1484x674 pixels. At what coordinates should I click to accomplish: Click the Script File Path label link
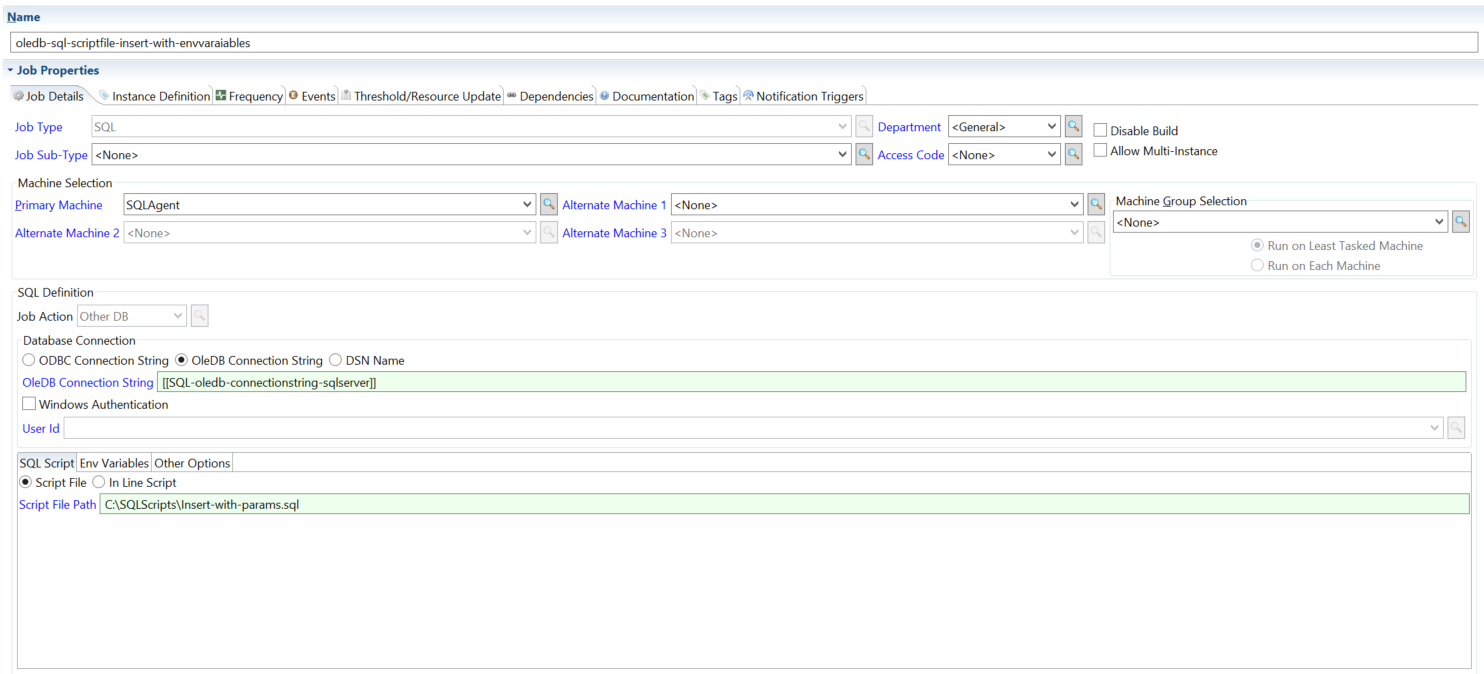(58, 505)
